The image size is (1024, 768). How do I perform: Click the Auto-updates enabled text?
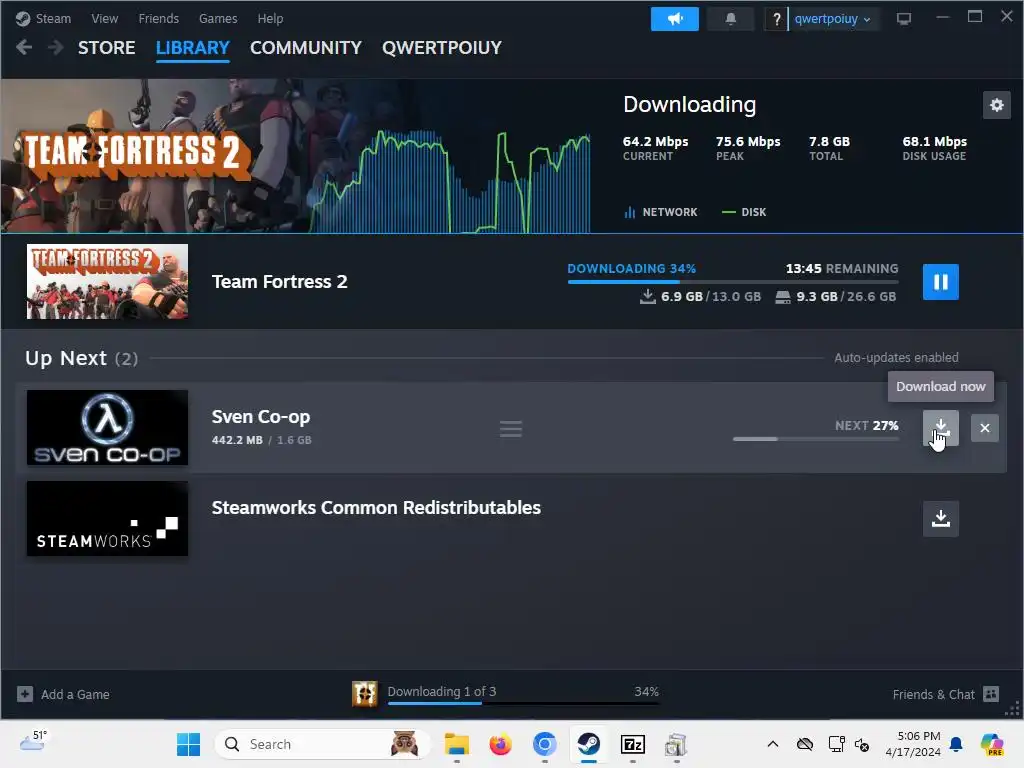(896, 357)
